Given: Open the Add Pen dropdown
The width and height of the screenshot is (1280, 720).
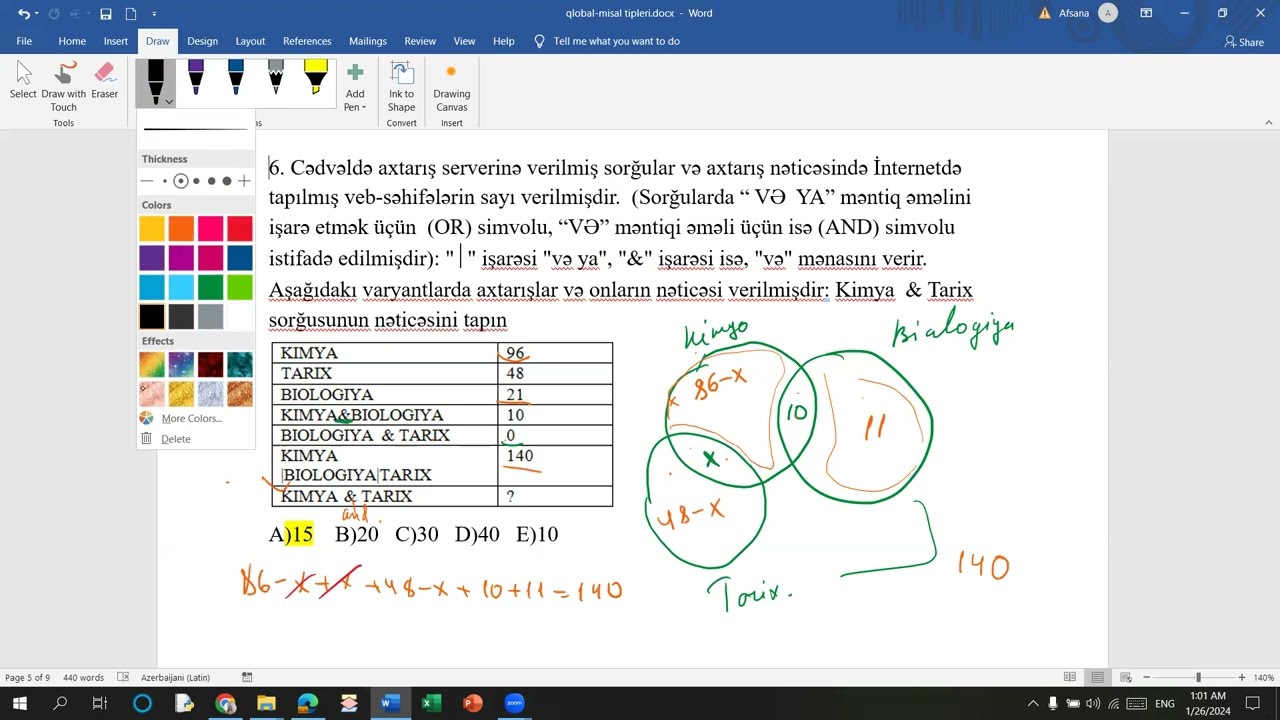Looking at the screenshot, I should [355, 87].
